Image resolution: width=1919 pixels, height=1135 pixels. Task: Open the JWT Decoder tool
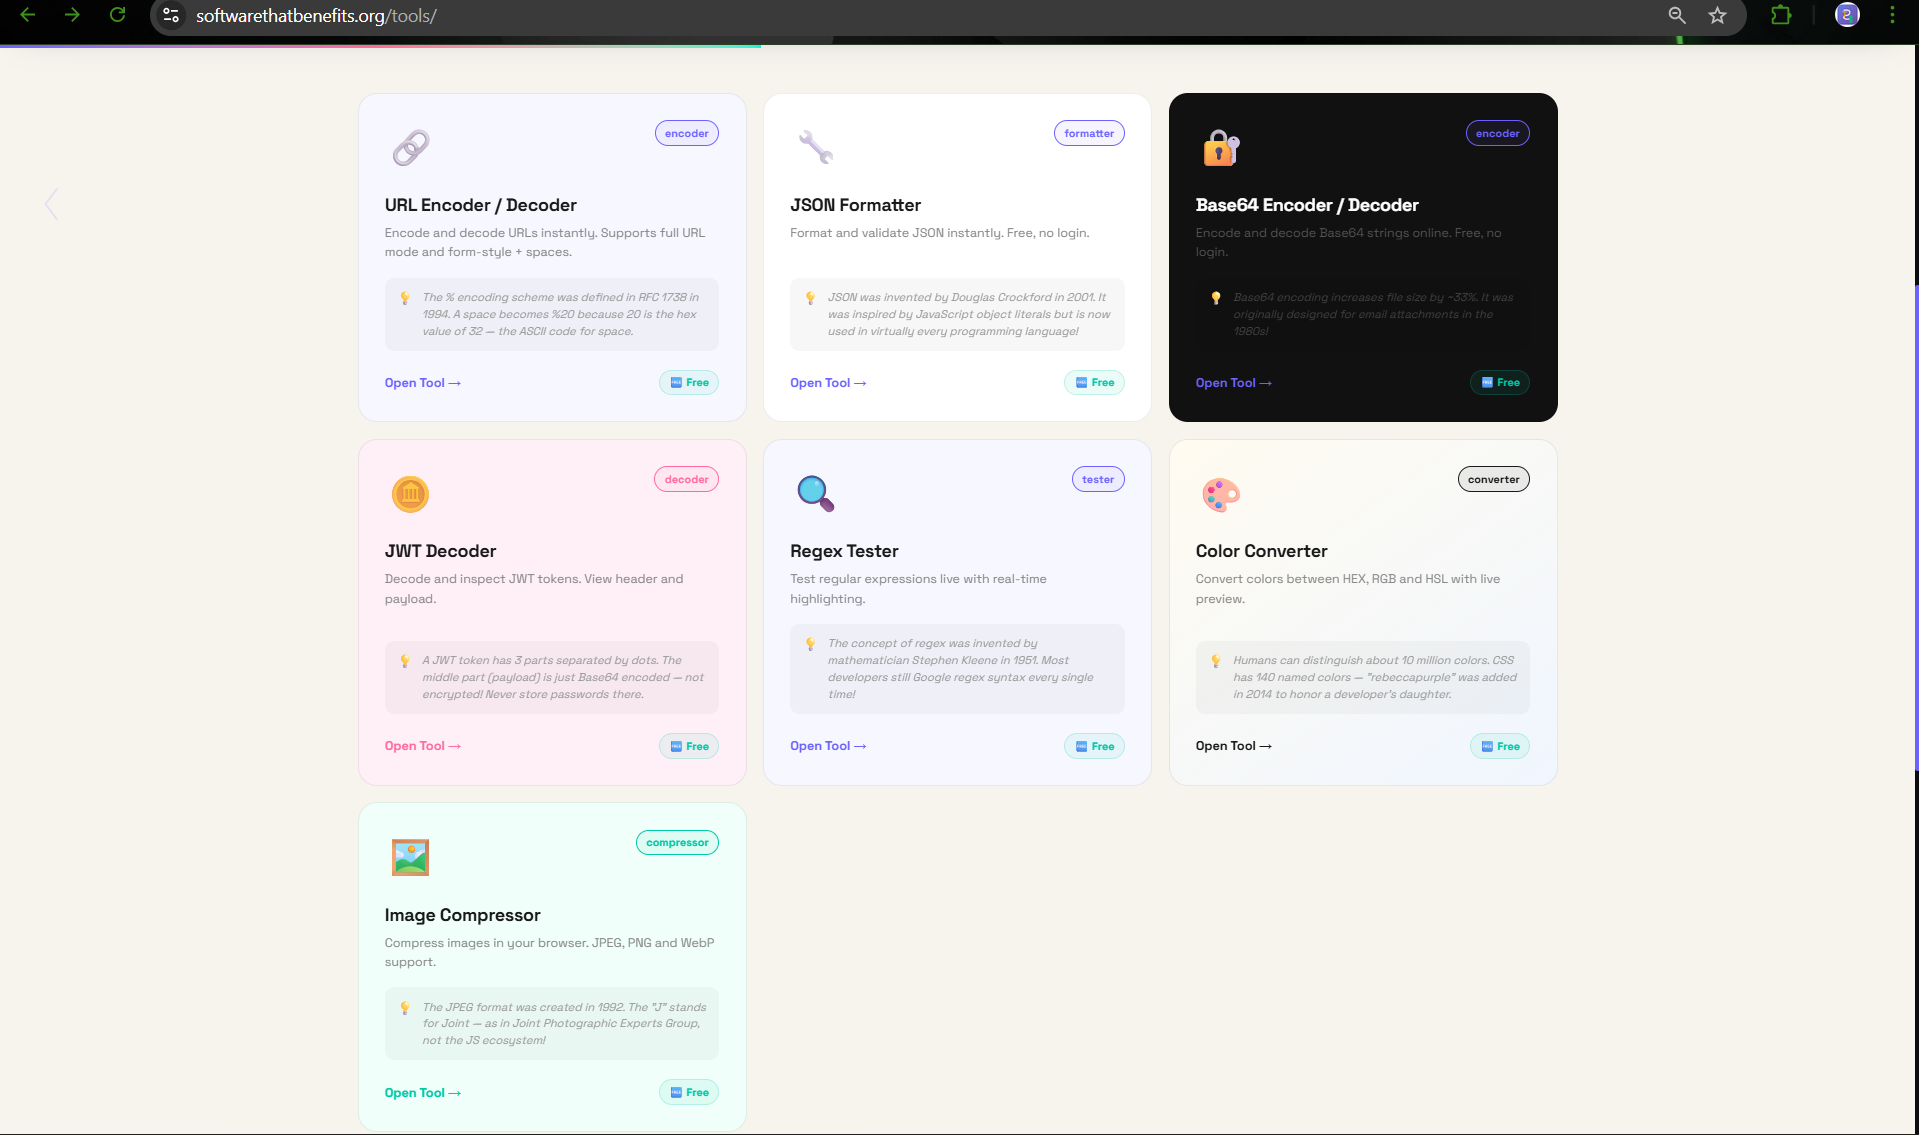422,745
